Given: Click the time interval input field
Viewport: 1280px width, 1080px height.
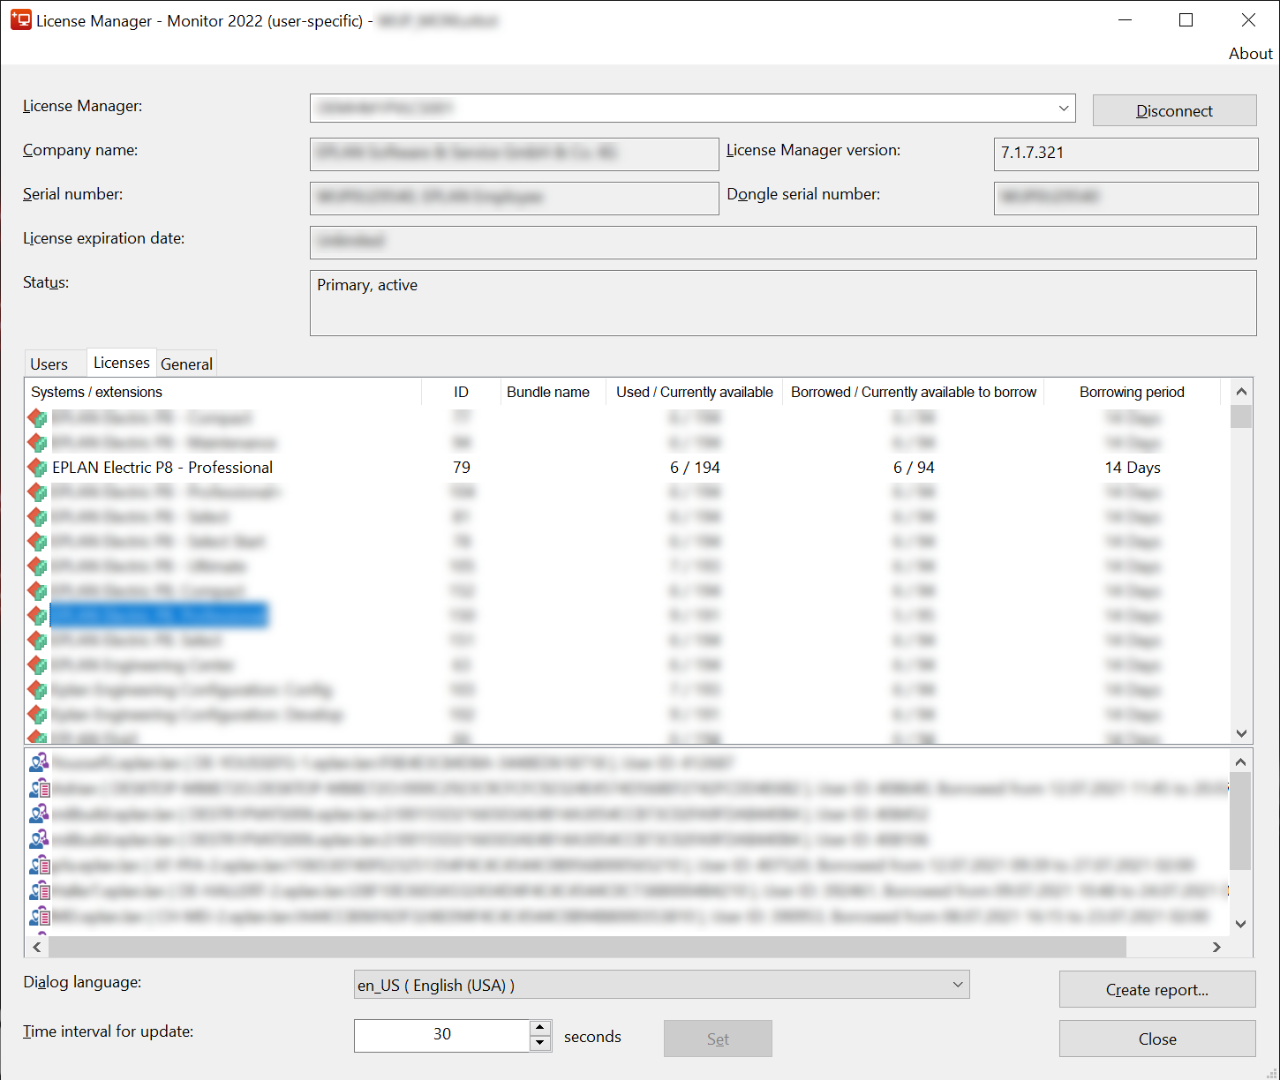Looking at the screenshot, I should pos(440,1035).
